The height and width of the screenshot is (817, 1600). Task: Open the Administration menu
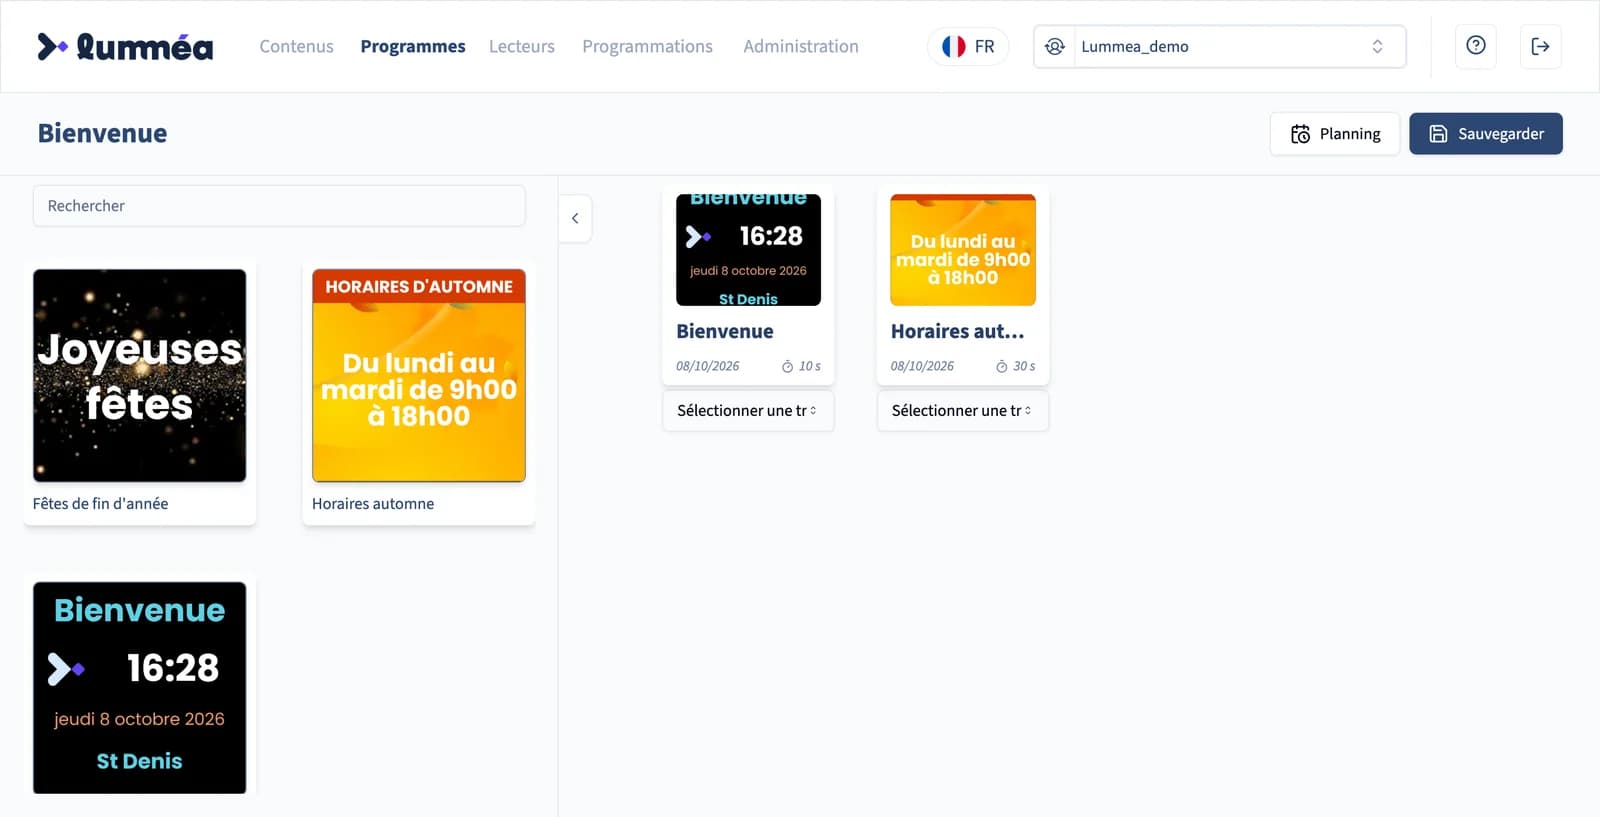point(801,46)
